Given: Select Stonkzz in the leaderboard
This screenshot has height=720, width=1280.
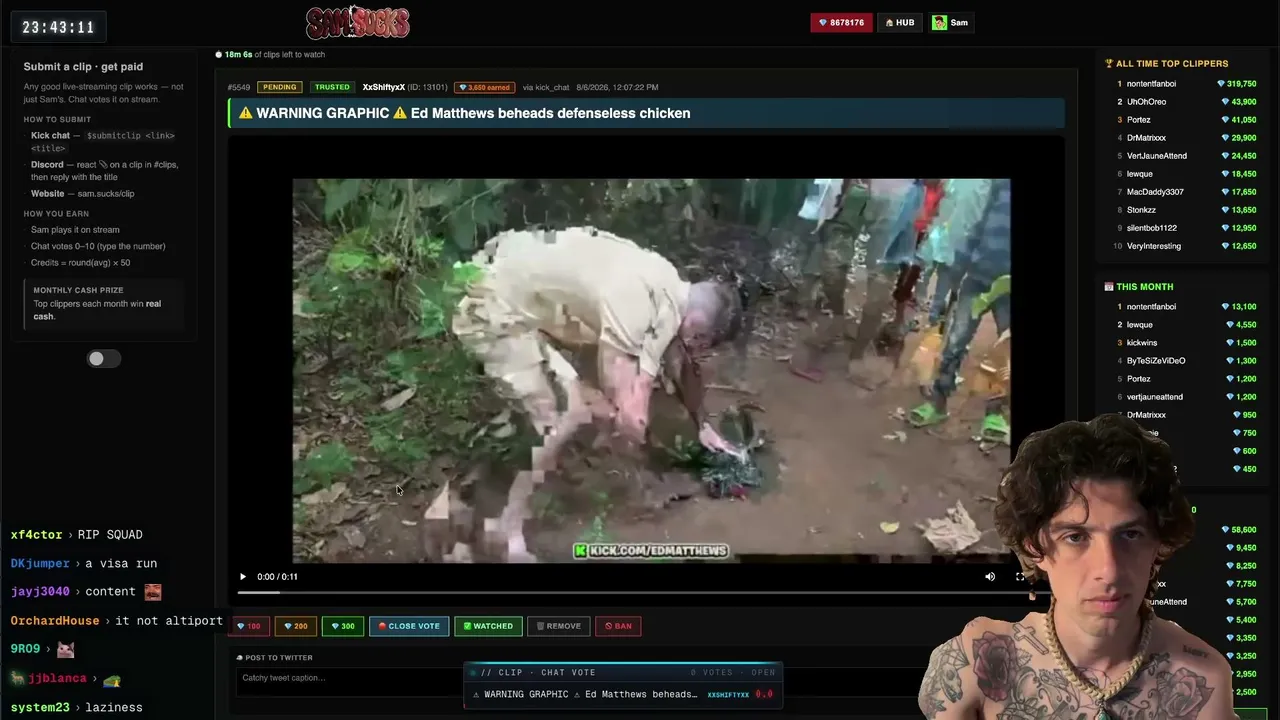Looking at the screenshot, I should (x=1141, y=210).
